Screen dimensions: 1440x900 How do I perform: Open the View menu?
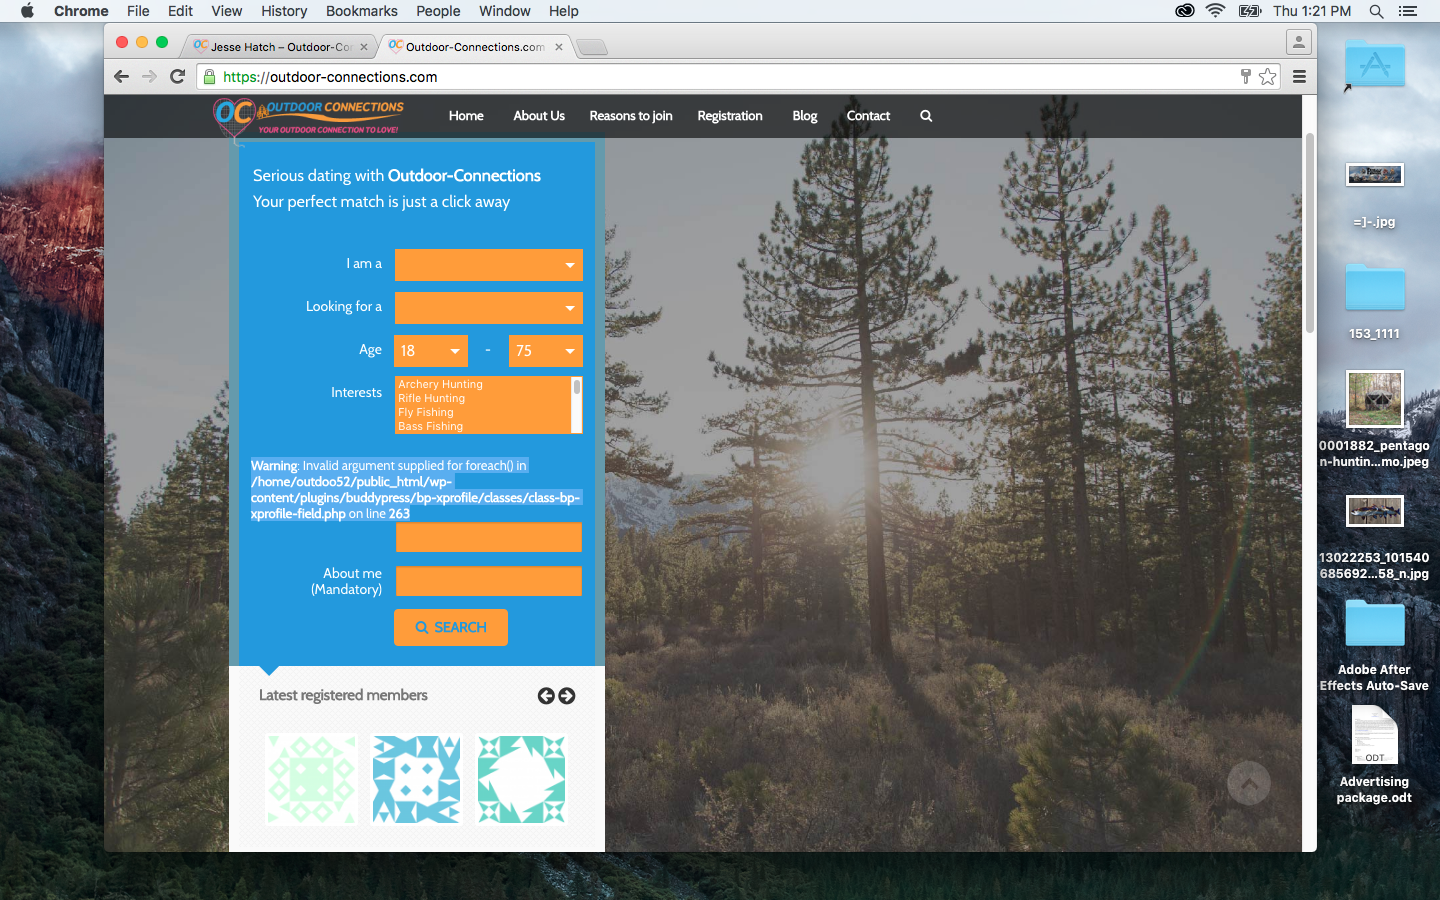click(227, 11)
